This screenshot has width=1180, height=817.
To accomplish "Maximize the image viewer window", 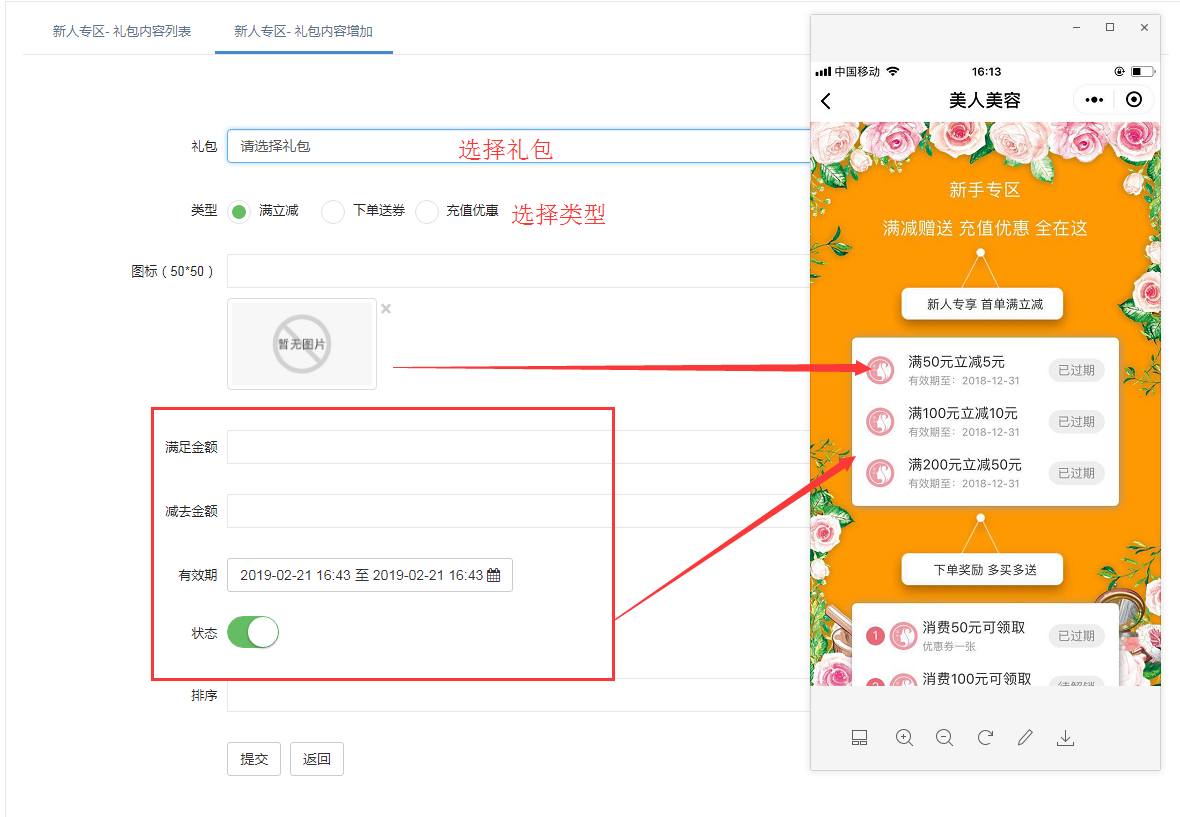I will (x=1110, y=28).
